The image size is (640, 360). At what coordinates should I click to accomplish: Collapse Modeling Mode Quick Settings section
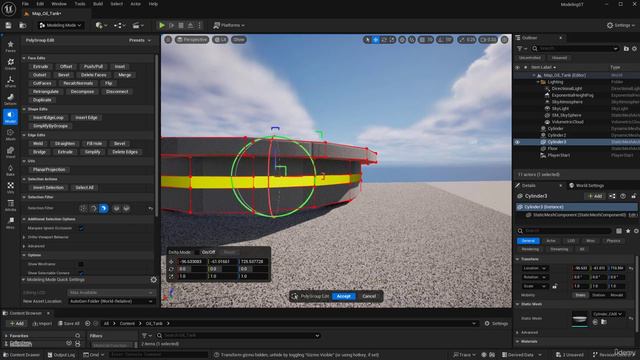pos(24,280)
